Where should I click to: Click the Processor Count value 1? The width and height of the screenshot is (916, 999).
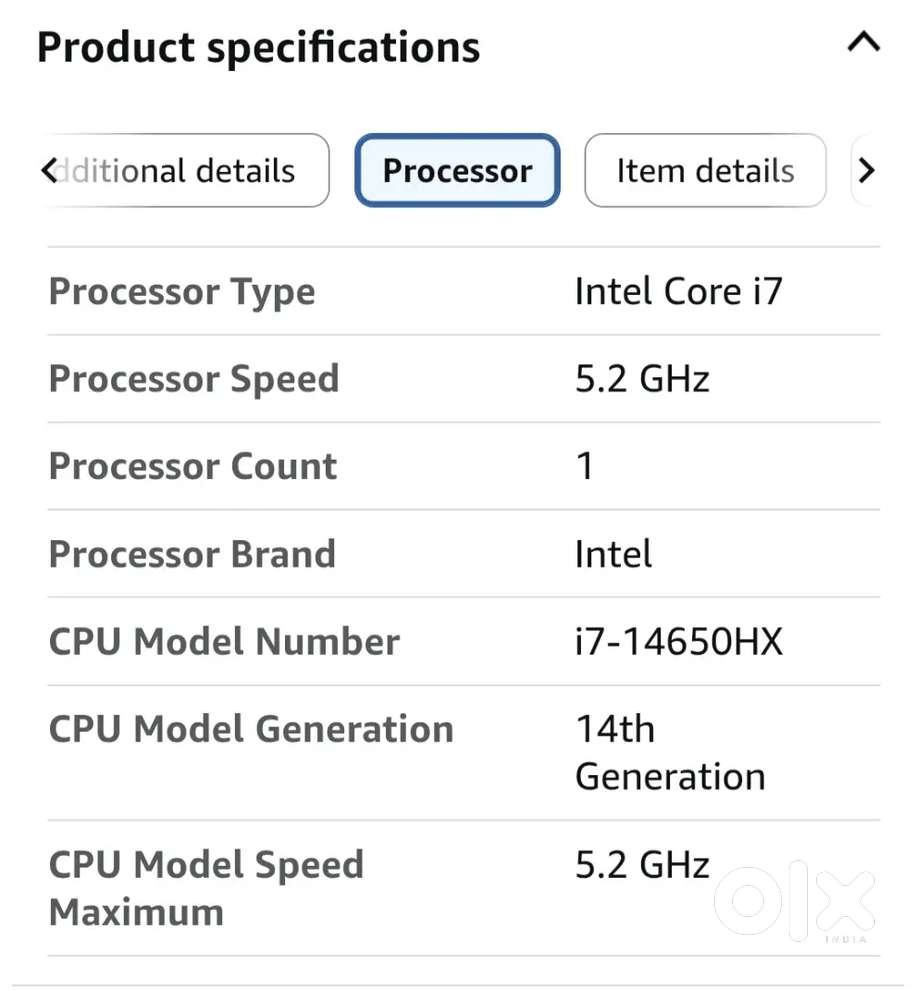coord(585,467)
